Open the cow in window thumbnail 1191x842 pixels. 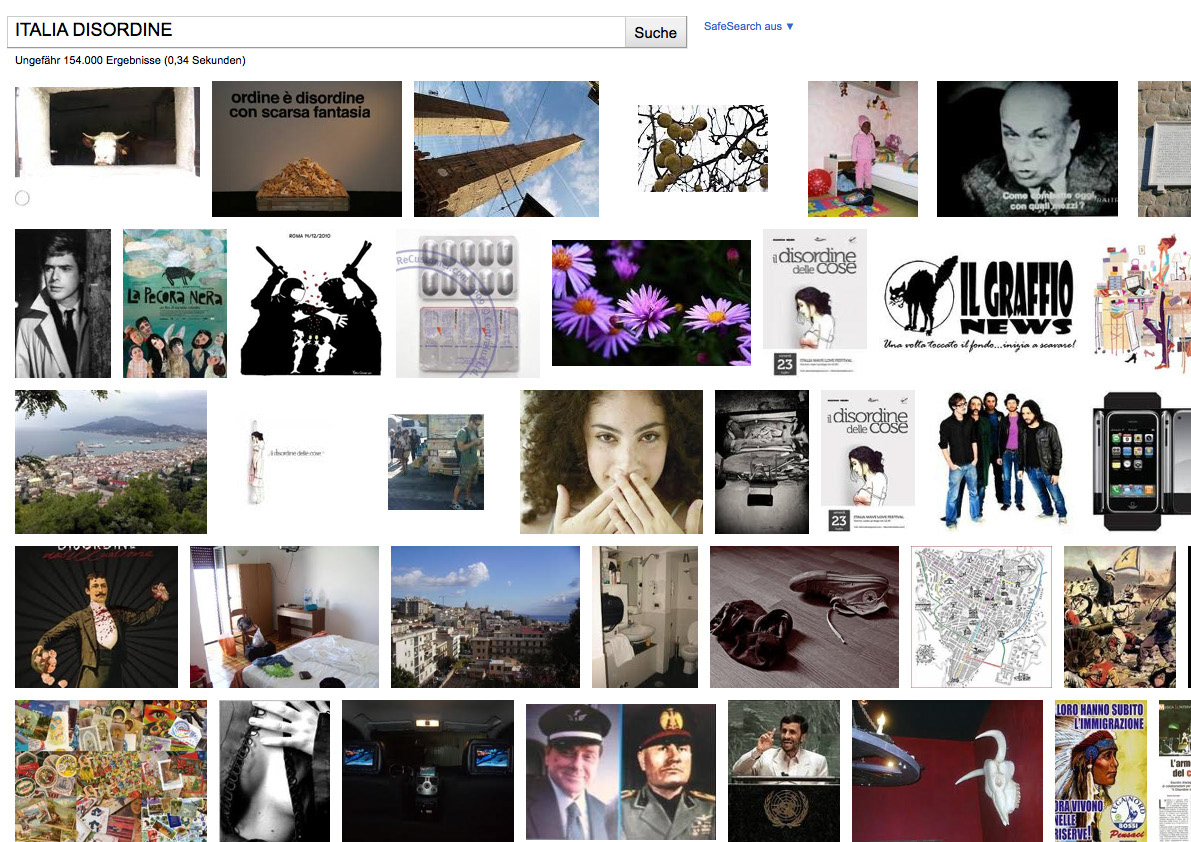tap(107, 132)
